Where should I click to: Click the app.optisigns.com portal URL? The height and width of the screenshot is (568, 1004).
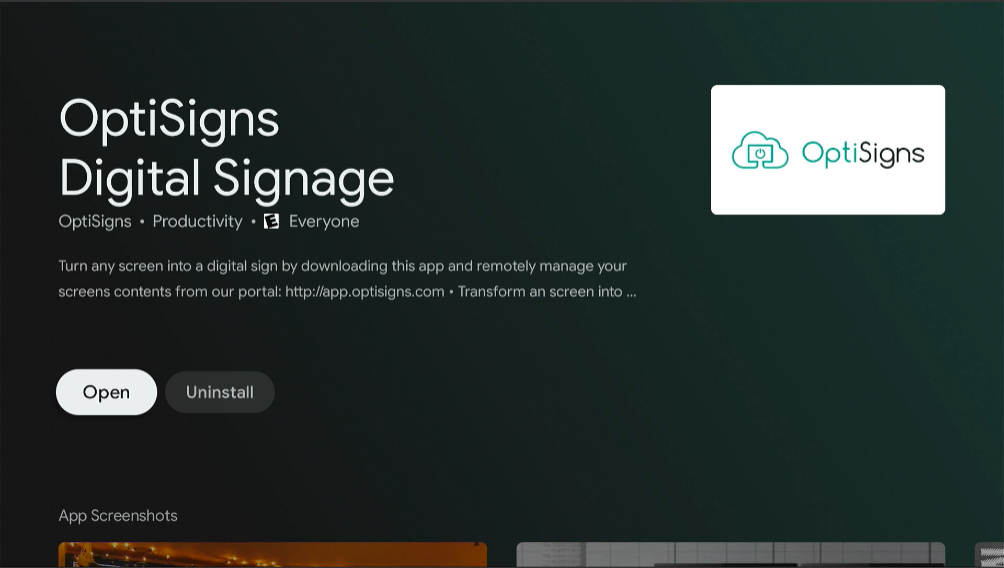tap(364, 292)
